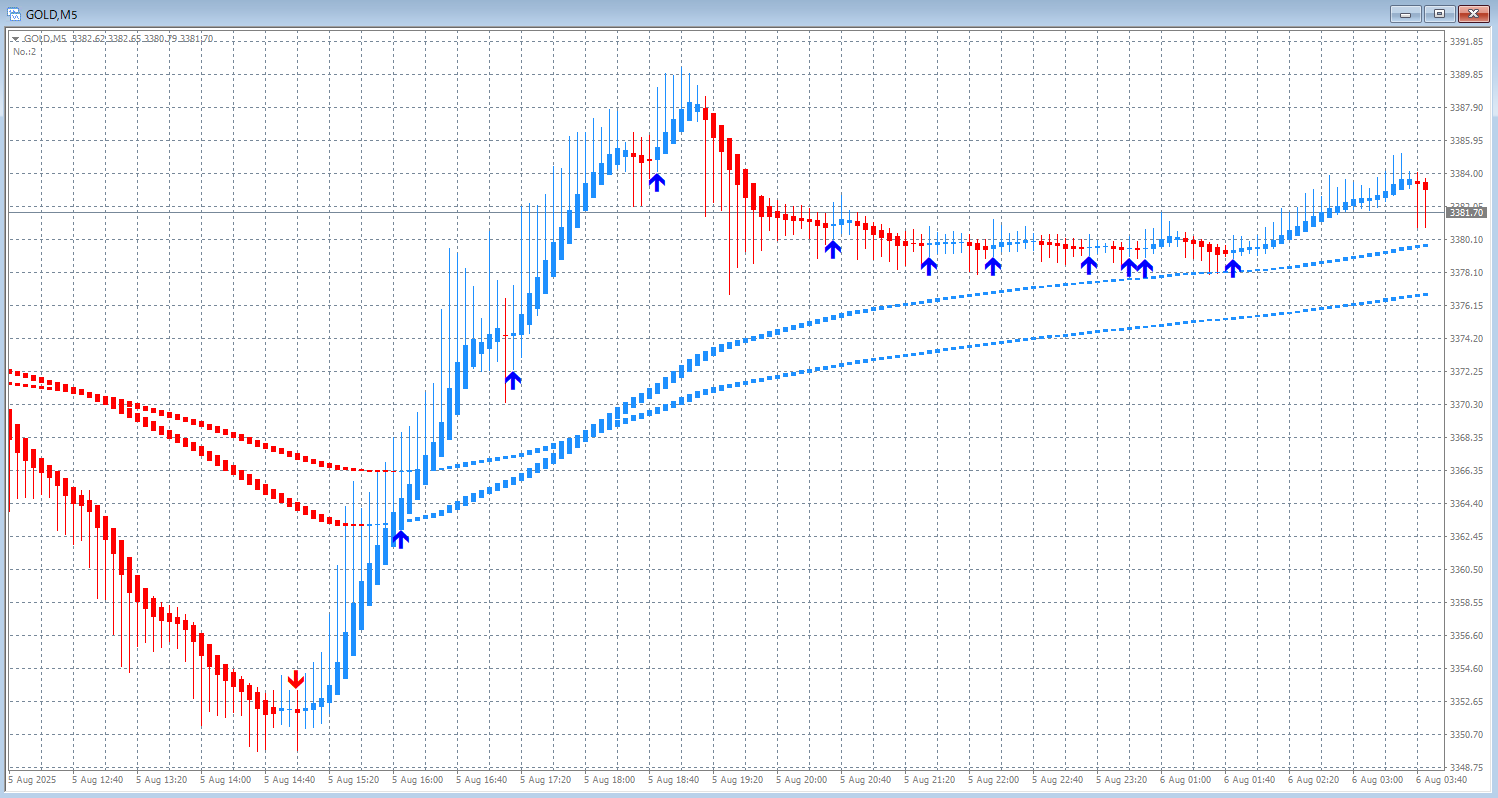Click the GOLD,M5 title bar text
1498x798 pixels.
tap(51, 13)
